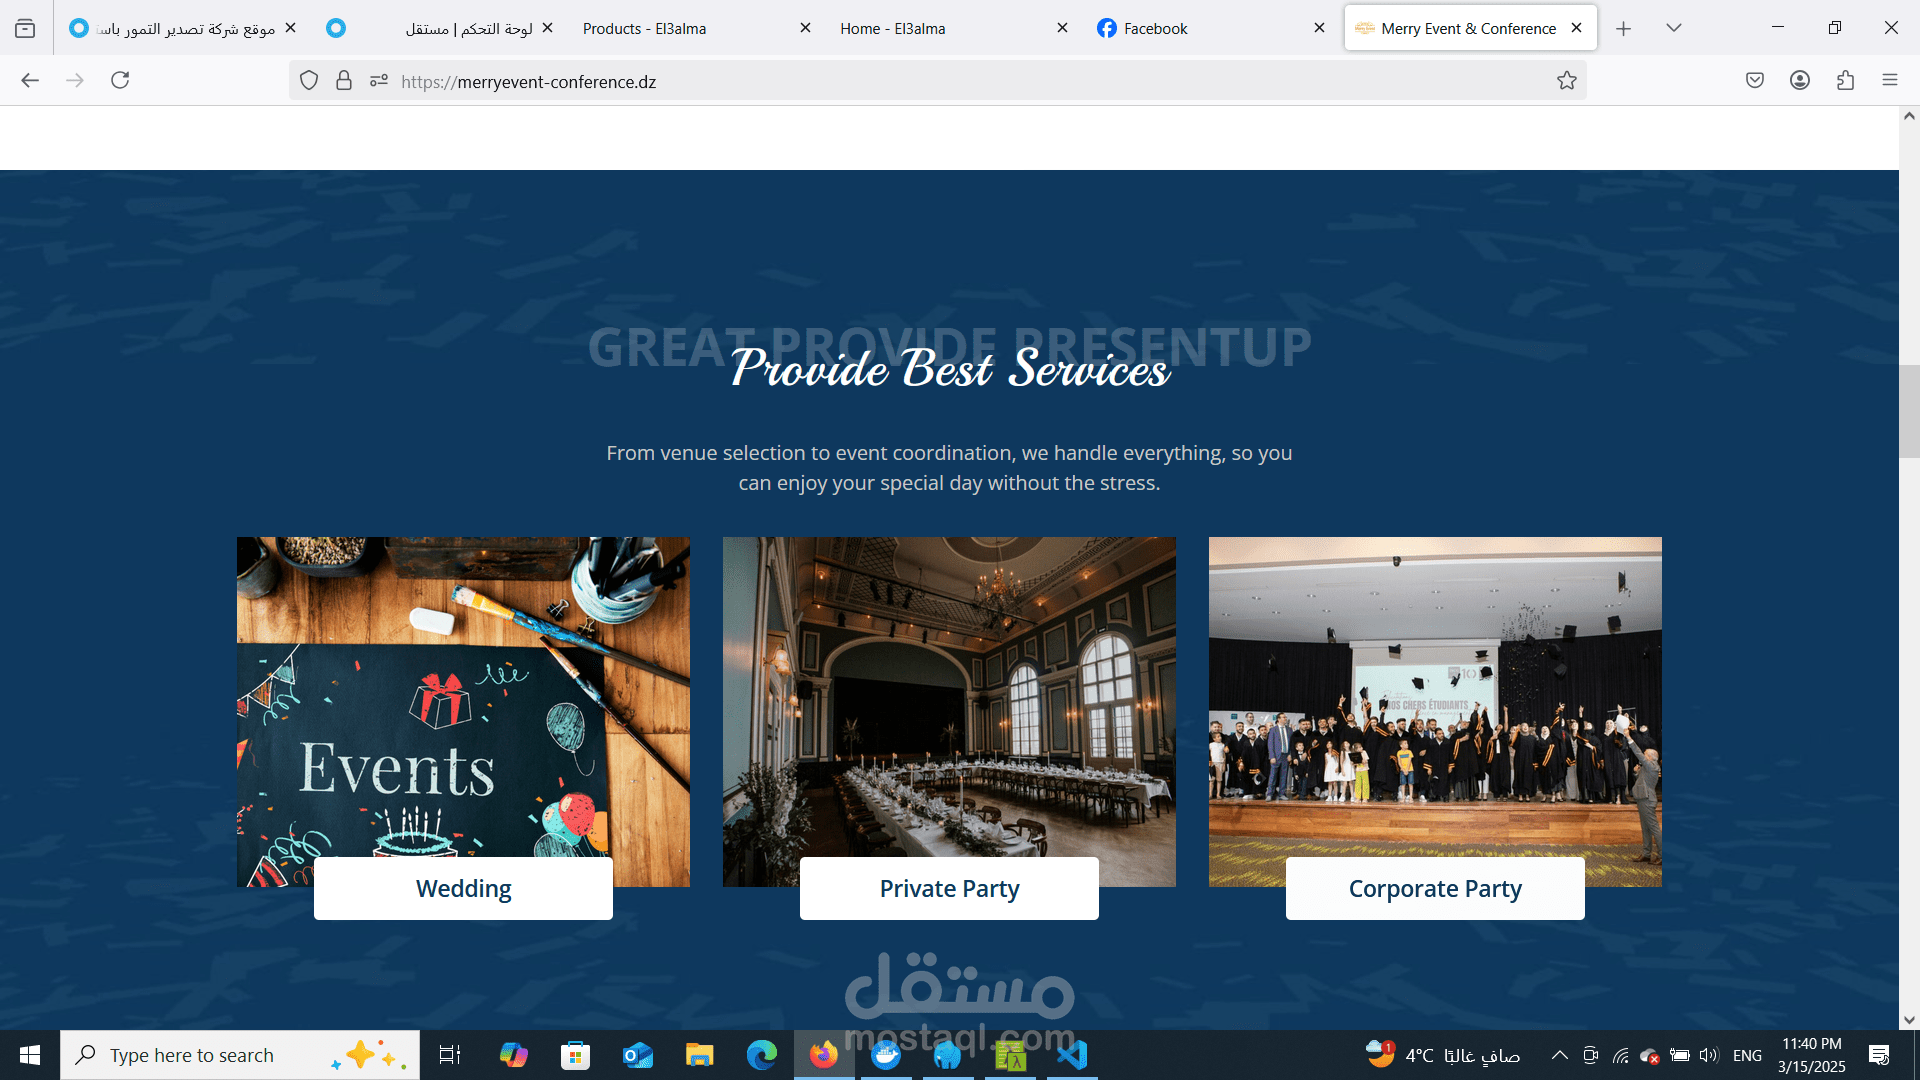Click the page reload icon
This screenshot has width=1920, height=1080.
pos(120,80)
